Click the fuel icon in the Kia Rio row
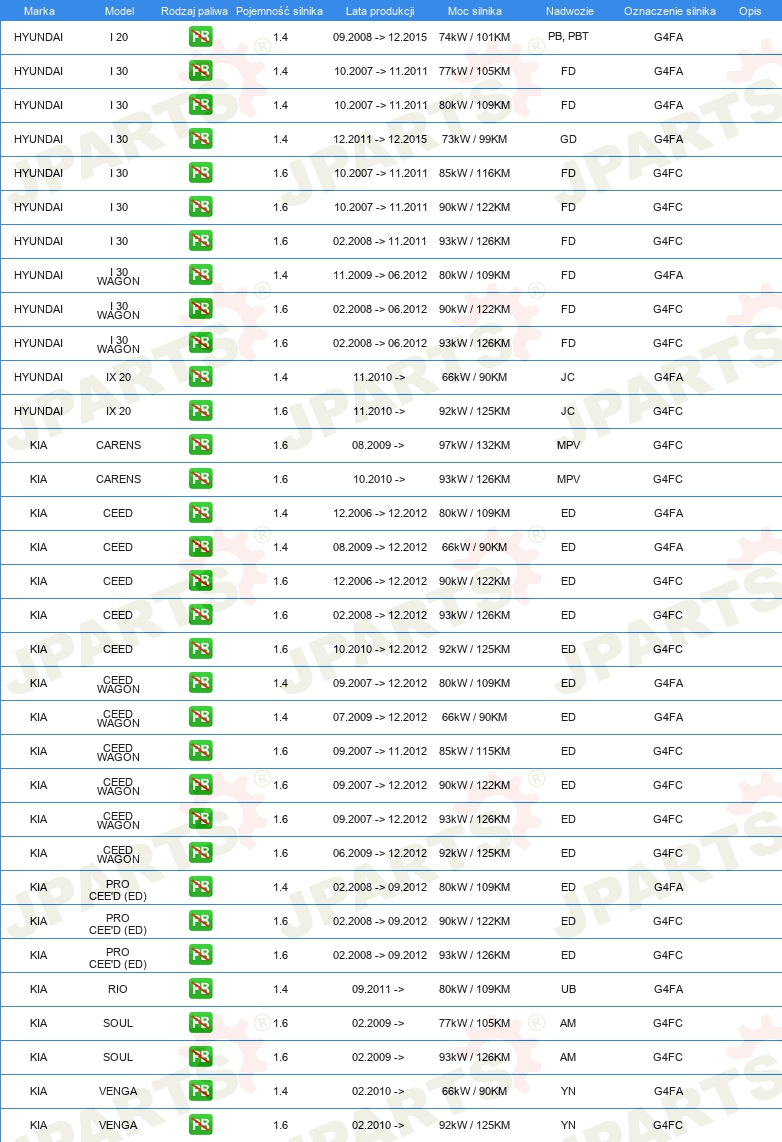The image size is (782, 1142). [200, 988]
